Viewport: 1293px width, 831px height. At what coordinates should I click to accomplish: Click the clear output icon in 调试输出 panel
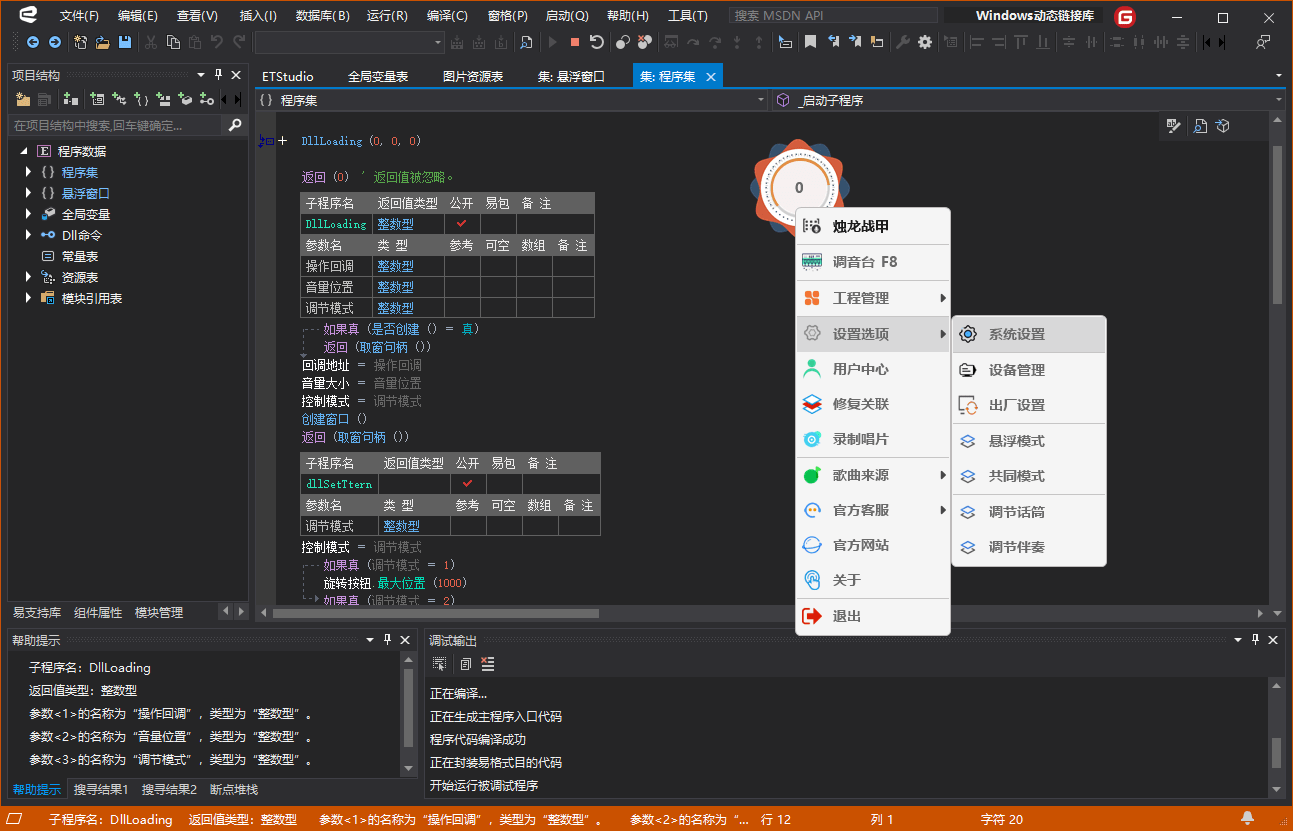click(488, 664)
